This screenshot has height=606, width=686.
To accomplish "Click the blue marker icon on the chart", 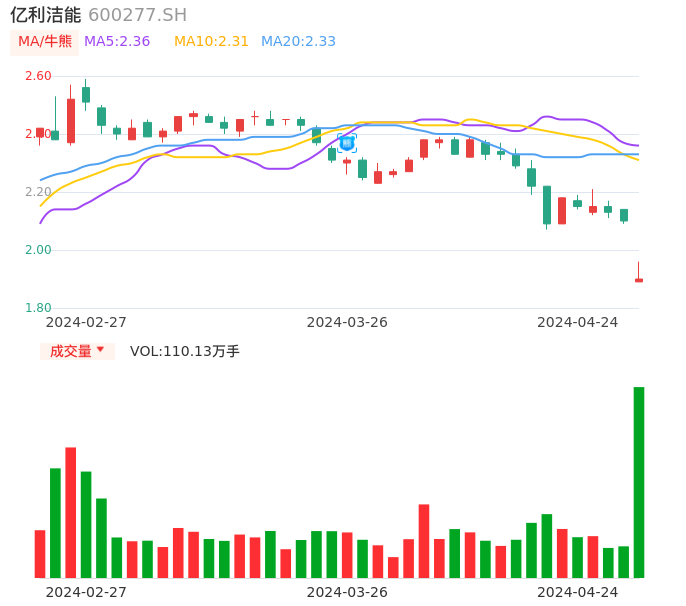I will tap(347, 143).
